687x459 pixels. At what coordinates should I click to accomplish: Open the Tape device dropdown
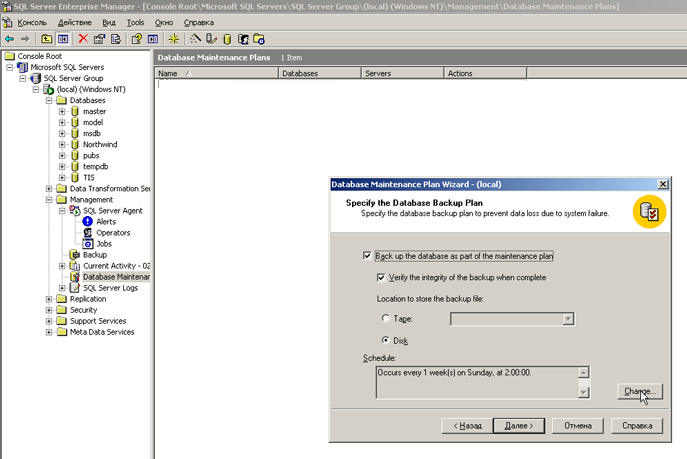pyautogui.click(x=568, y=319)
